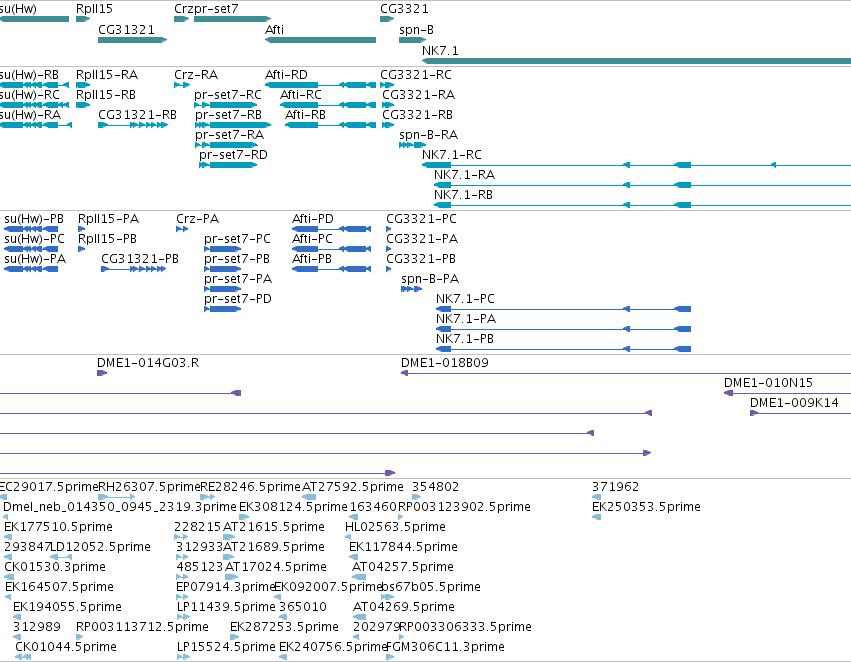Select the su(Hw) gene bar
This screenshot has width=851, height=662.
(x=34, y=19)
